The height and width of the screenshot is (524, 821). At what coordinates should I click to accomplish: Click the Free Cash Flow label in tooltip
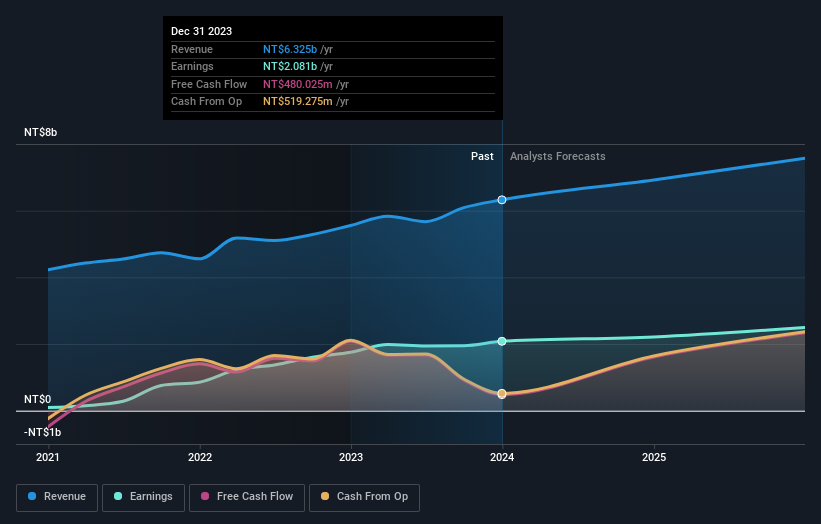209,84
